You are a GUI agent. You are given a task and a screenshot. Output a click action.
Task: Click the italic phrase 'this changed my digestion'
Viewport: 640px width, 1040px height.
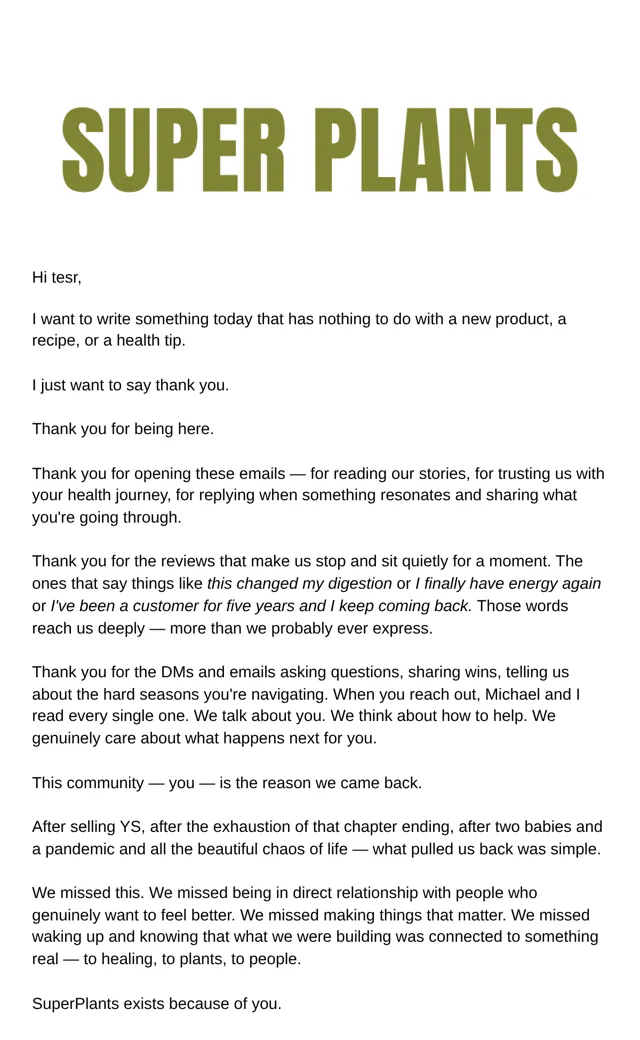coord(299,584)
